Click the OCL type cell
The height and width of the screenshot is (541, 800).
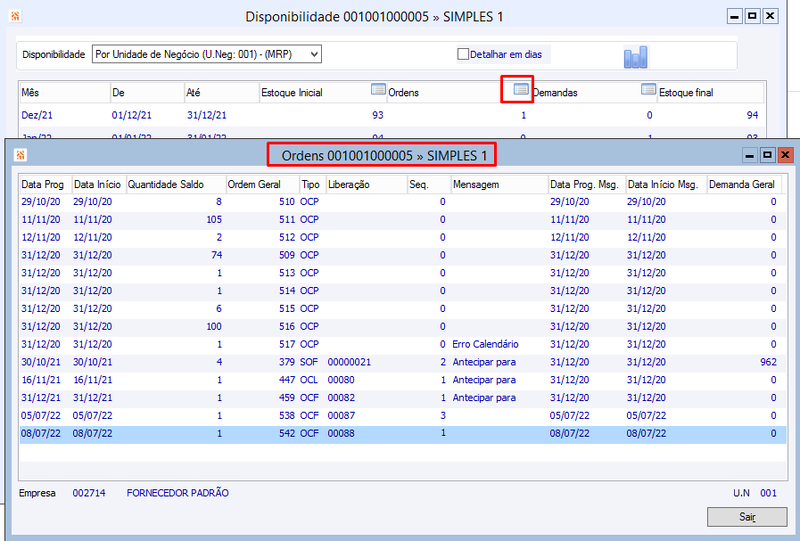click(x=309, y=380)
